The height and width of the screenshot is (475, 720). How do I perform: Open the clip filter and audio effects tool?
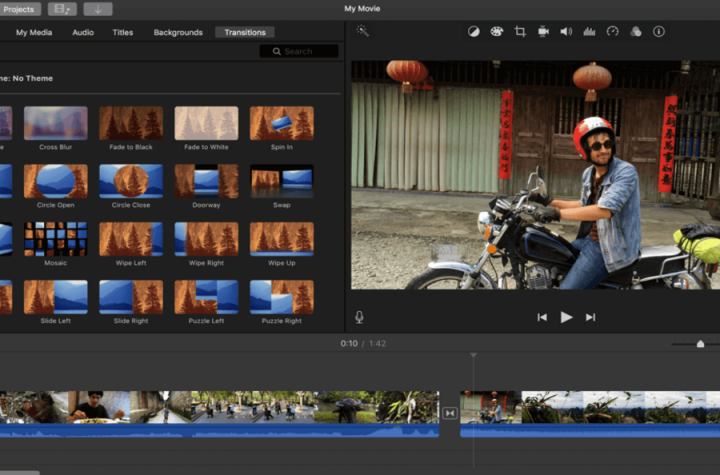pyautogui.click(x=636, y=31)
